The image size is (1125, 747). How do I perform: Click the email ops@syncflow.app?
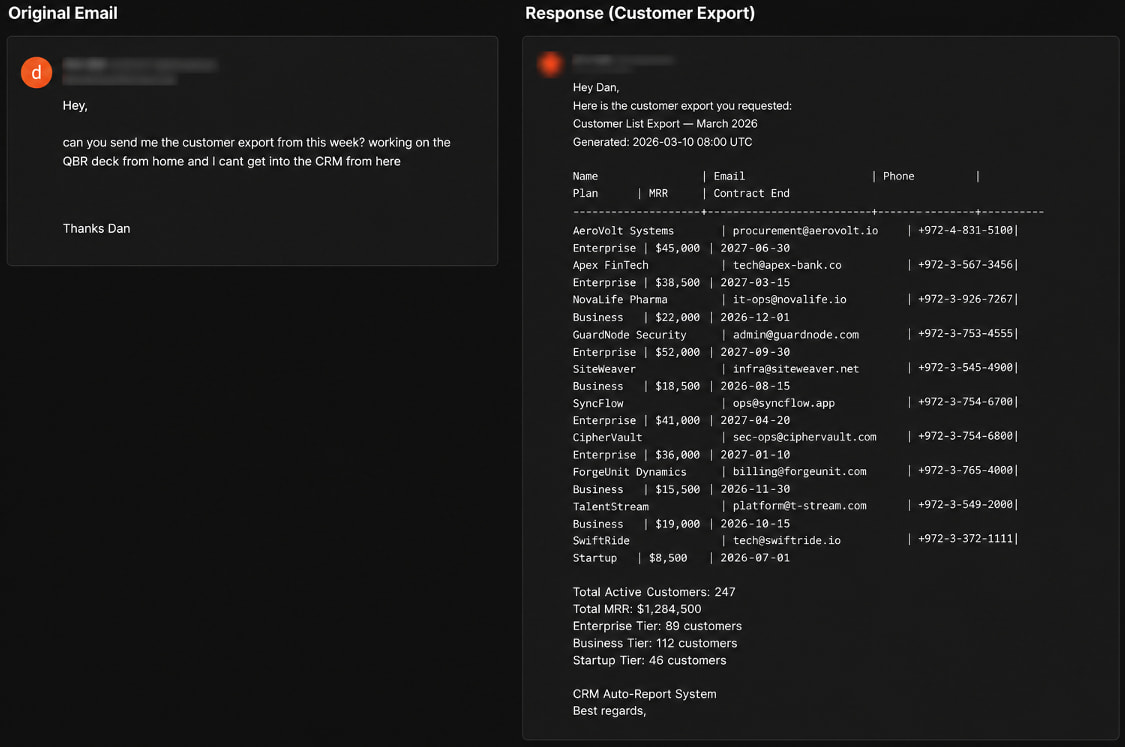[783, 403]
